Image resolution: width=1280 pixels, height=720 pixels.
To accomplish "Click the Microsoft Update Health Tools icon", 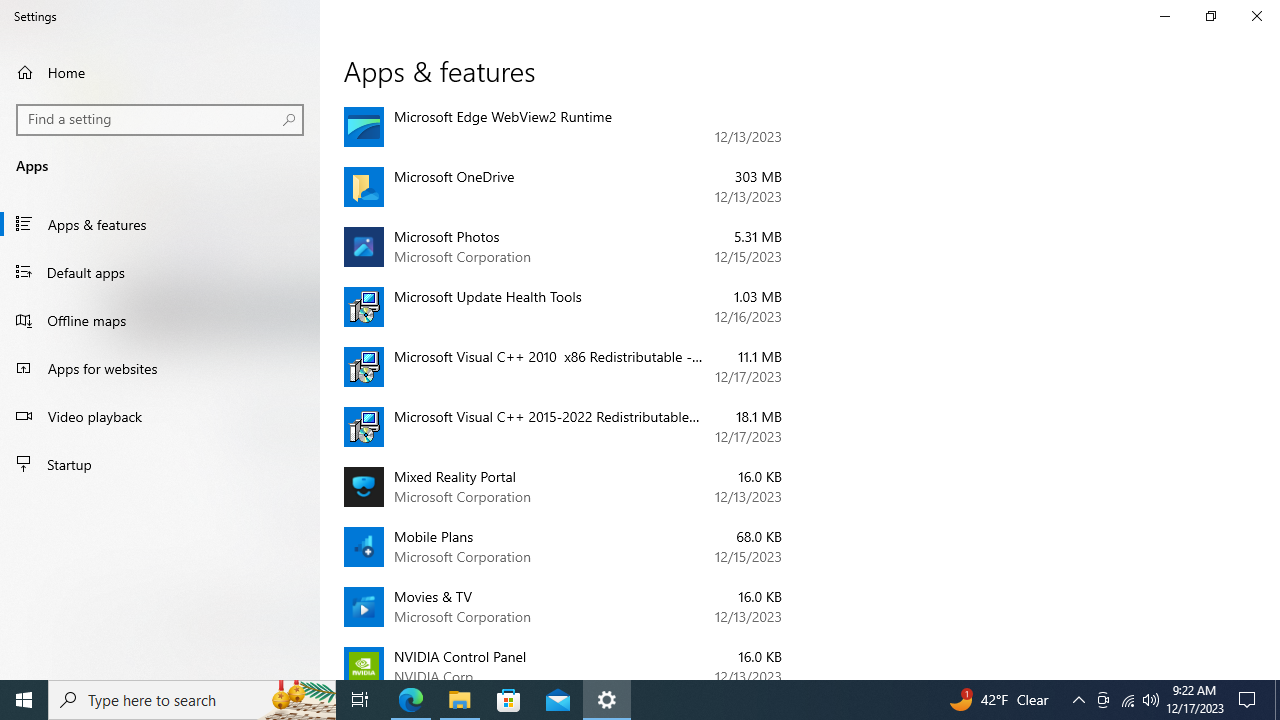I will 363,307.
